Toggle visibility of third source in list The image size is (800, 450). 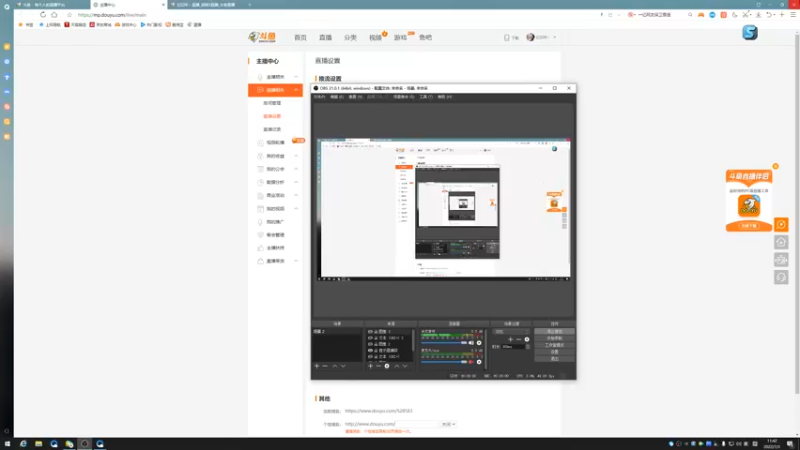coord(370,344)
